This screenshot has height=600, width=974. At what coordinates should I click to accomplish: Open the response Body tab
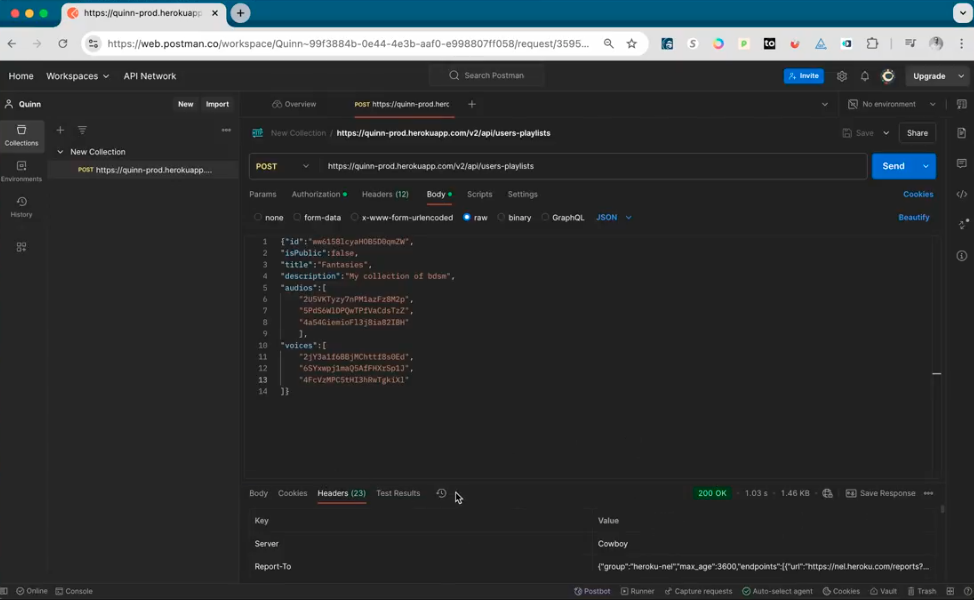(x=258, y=493)
